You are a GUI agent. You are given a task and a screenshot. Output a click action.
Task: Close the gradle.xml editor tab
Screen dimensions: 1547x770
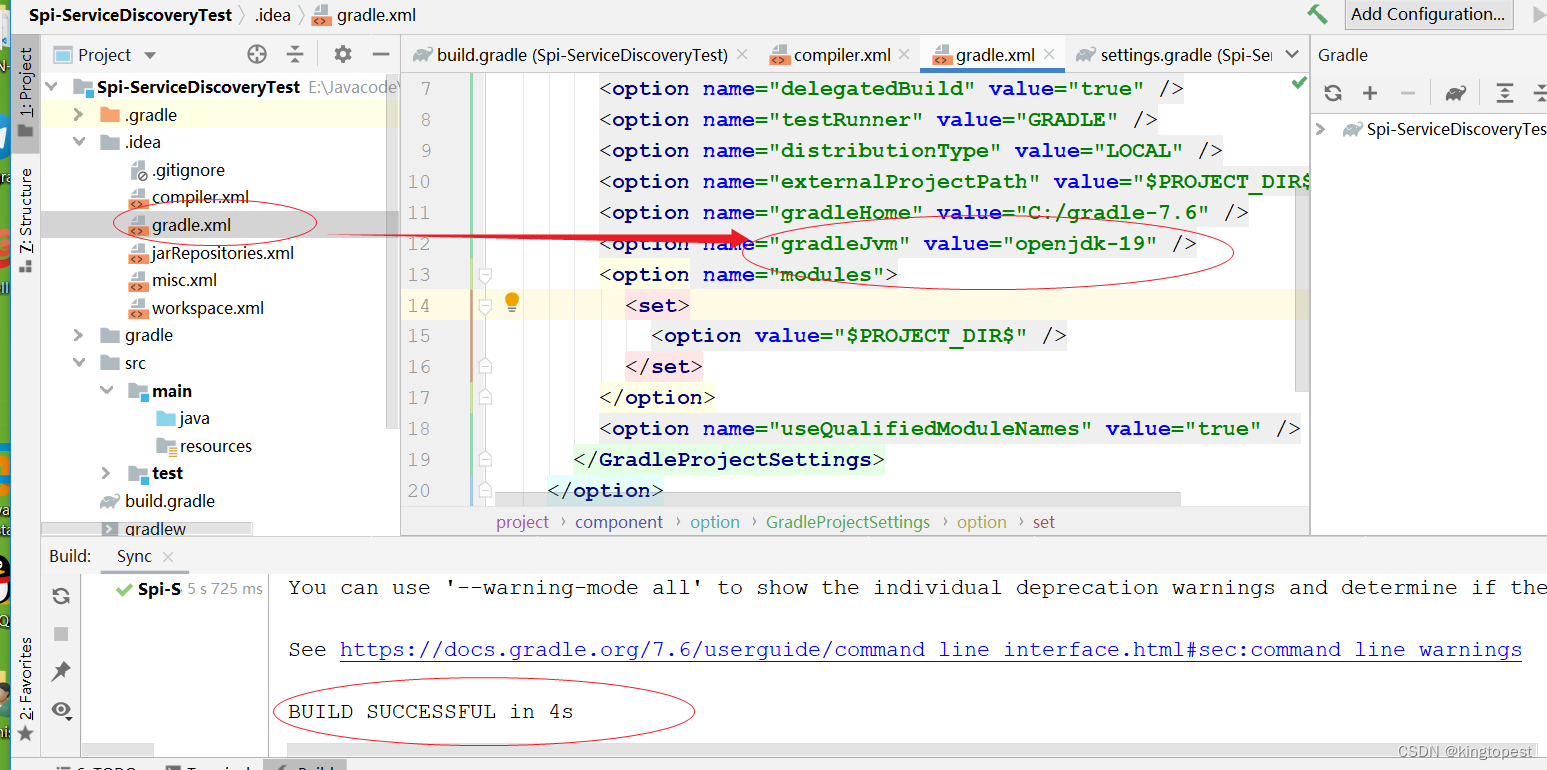1049,55
